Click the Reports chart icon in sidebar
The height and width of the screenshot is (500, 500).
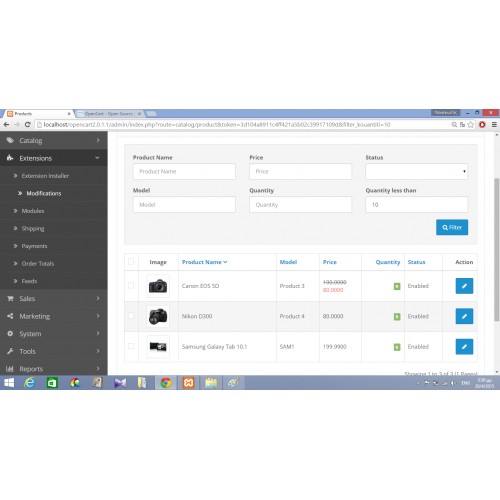coord(10,369)
